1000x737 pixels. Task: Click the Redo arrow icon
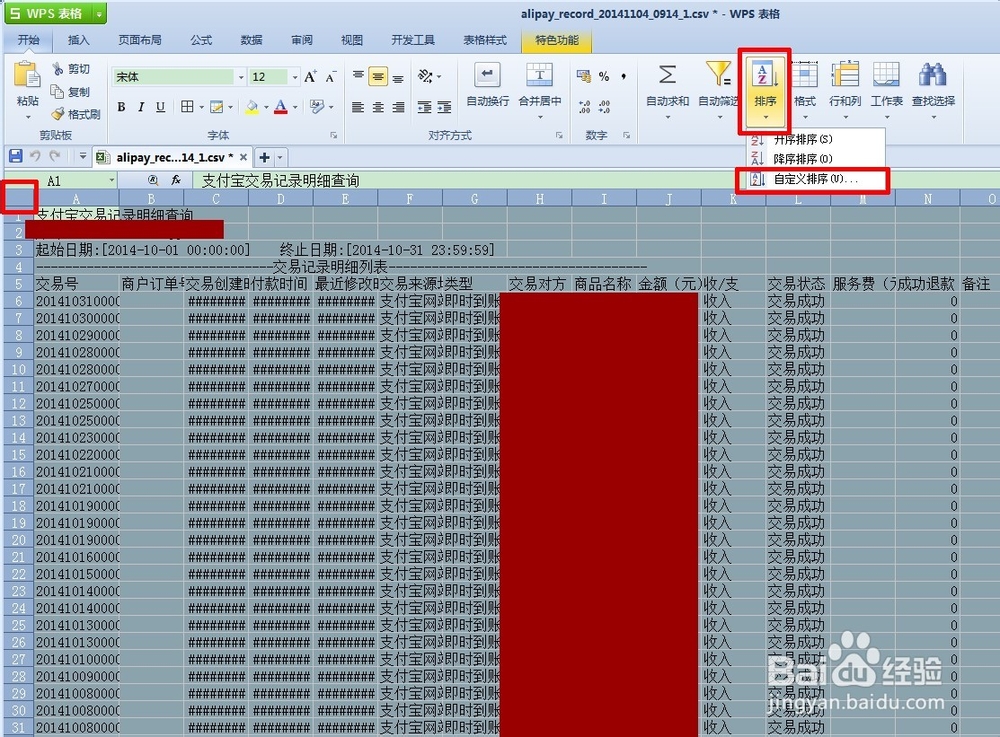55,156
